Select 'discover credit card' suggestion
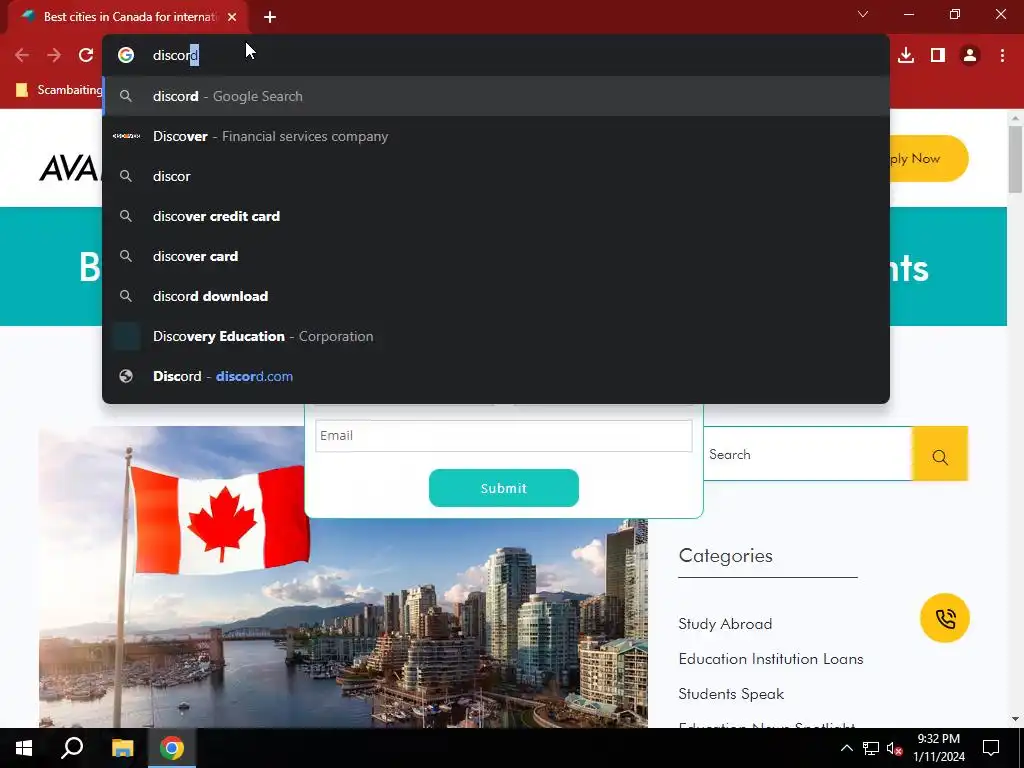This screenshot has width=1024, height=768. point(496,216)
